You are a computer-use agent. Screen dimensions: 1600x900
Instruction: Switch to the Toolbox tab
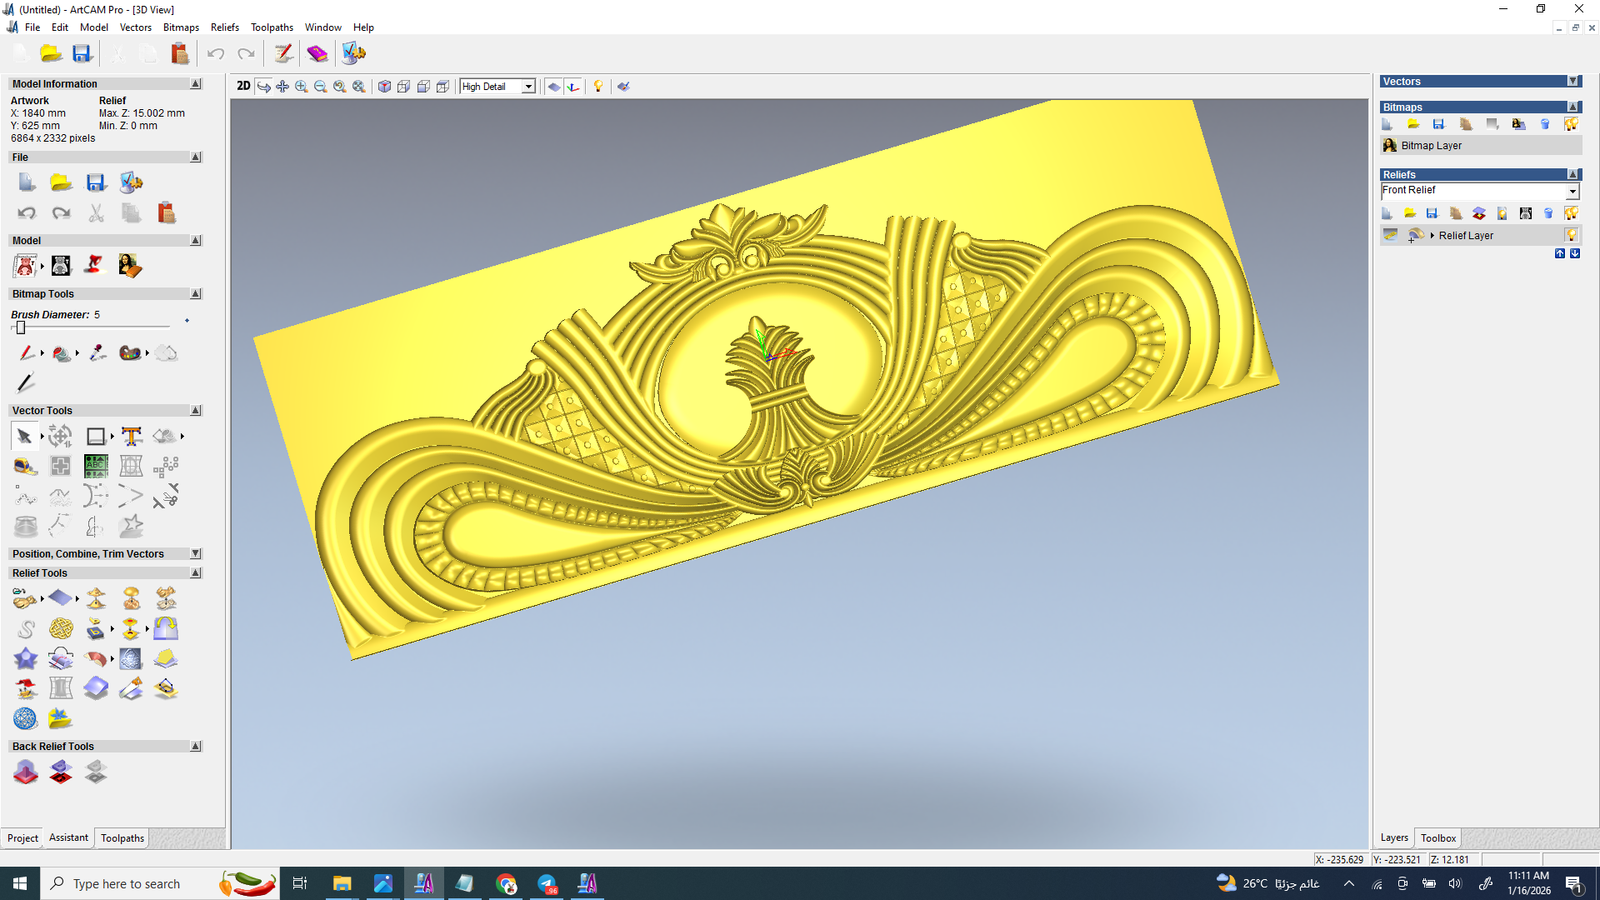tap(1438, 838)
